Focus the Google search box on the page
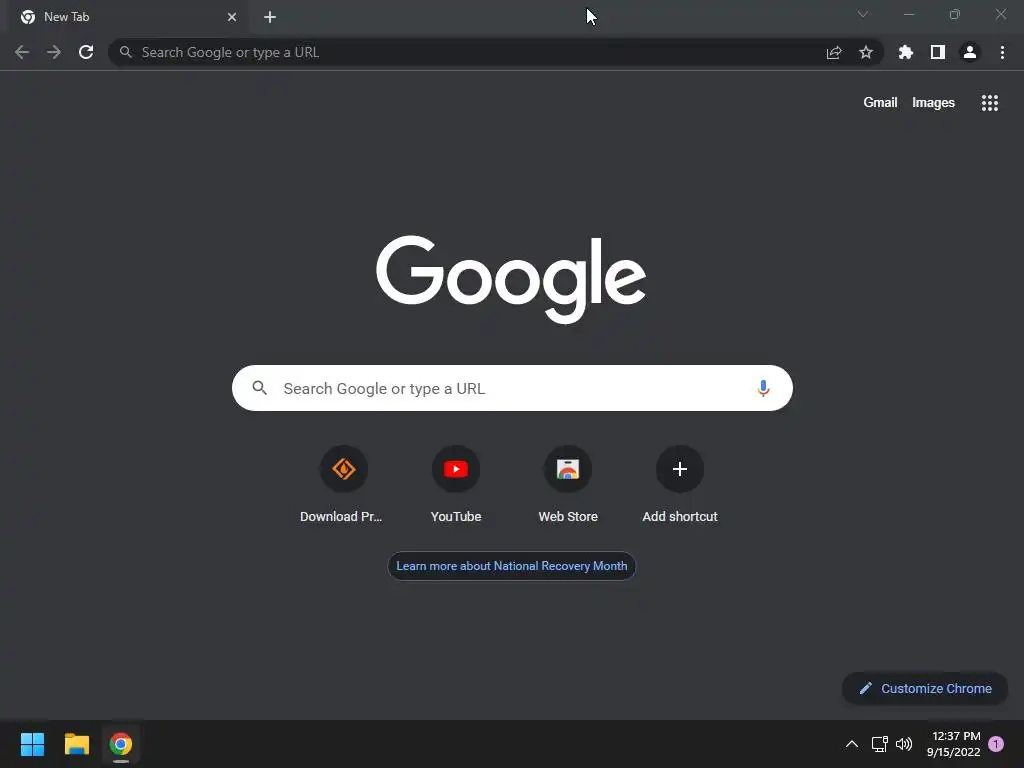Screen dimensions: 1024x768 pyautogui.click(x=512, y=389)
